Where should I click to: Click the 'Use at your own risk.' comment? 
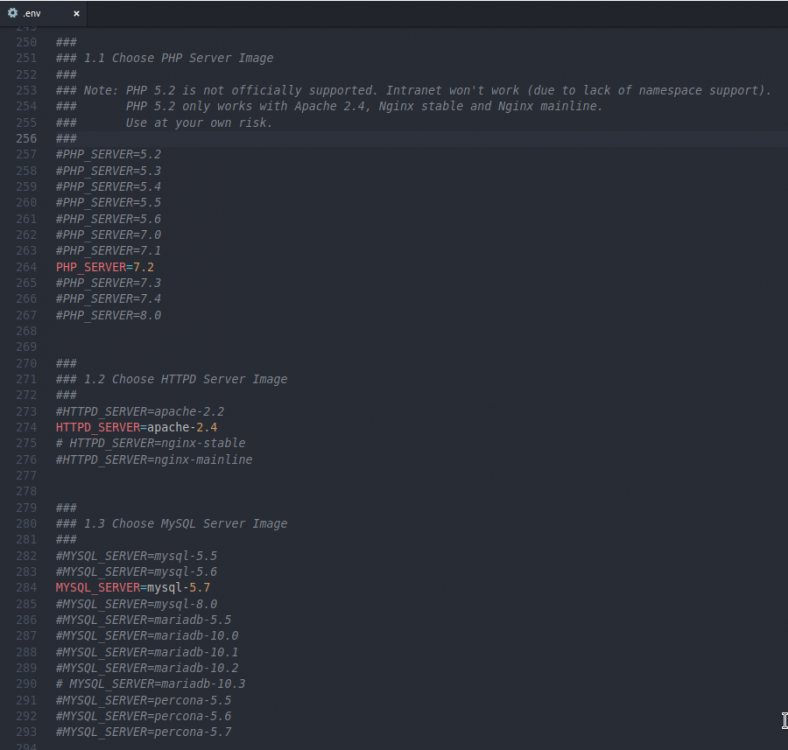point(199,122)
